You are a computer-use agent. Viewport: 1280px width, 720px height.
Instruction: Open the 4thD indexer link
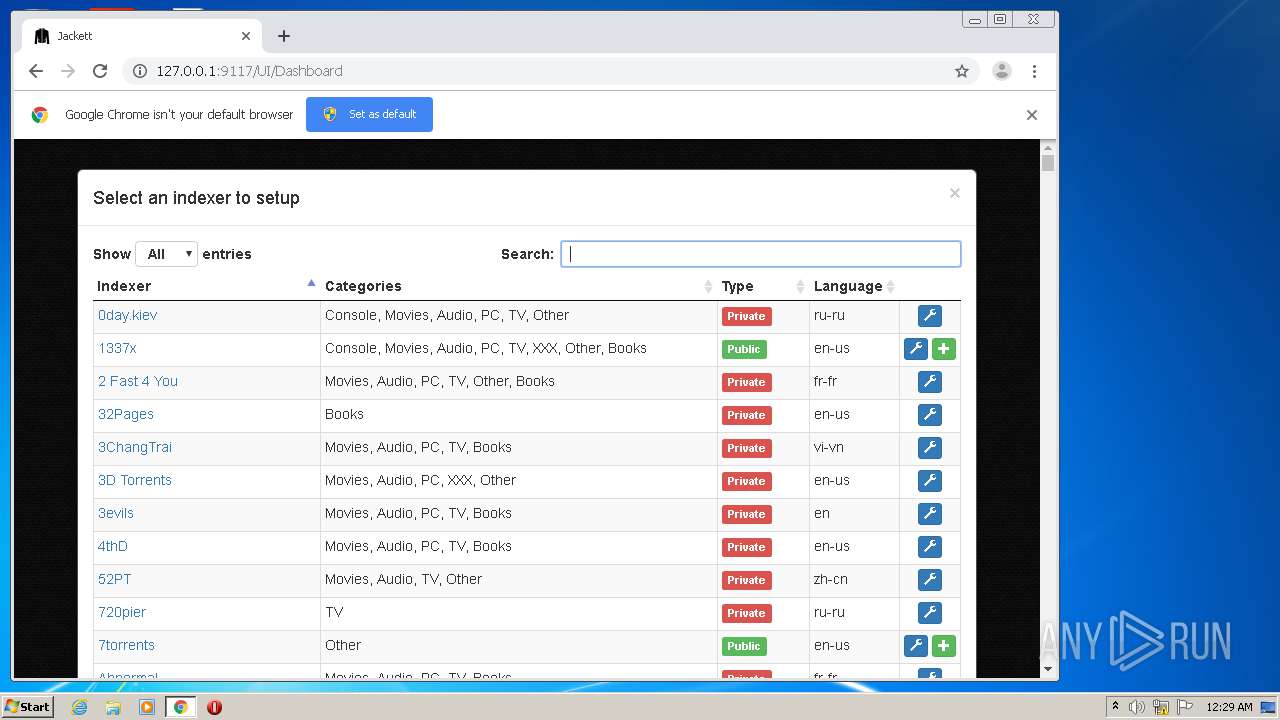click(113, 546)
